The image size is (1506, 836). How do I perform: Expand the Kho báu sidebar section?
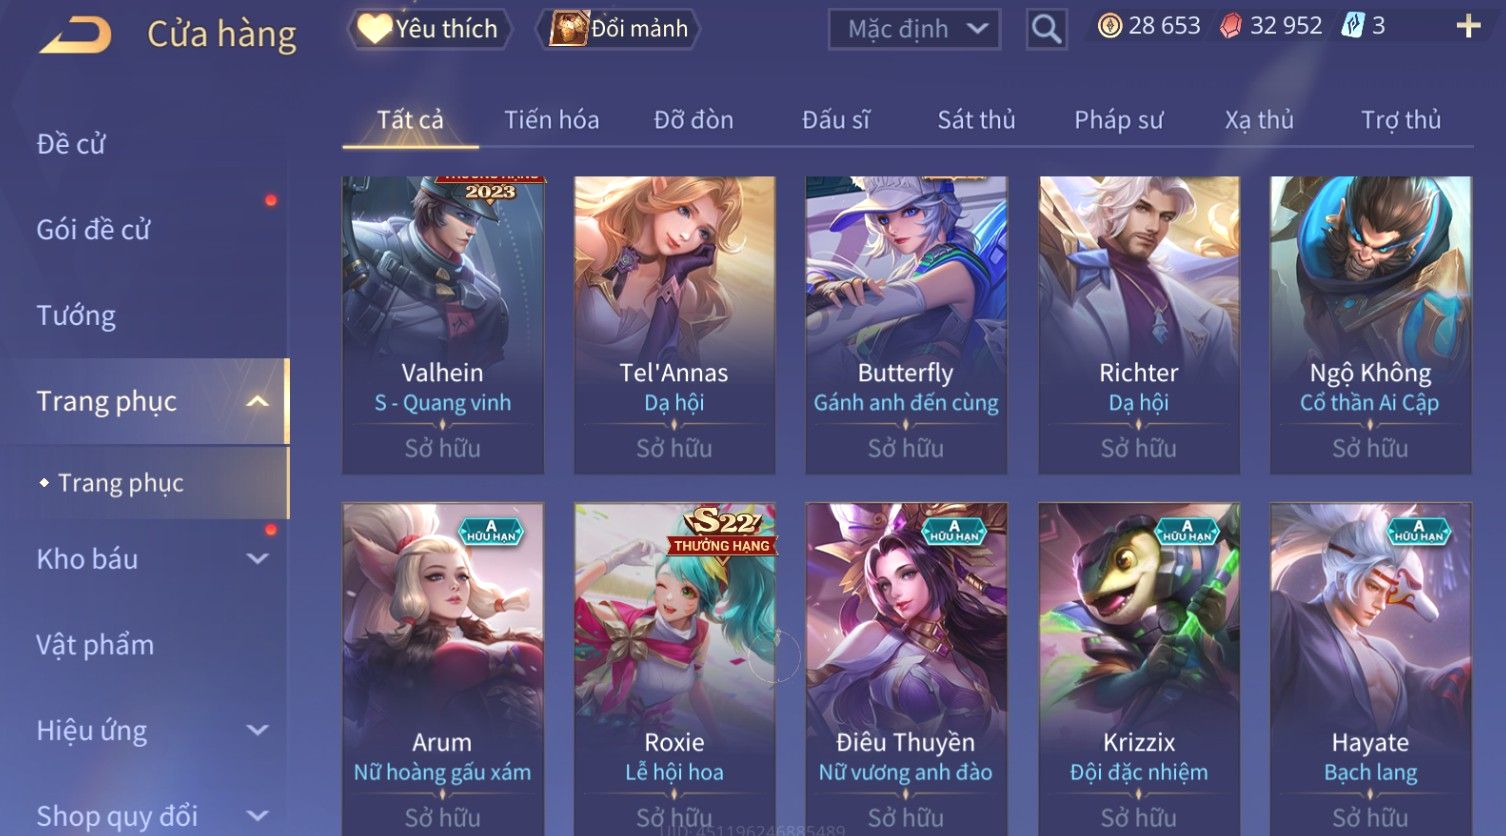click(258, 559)
